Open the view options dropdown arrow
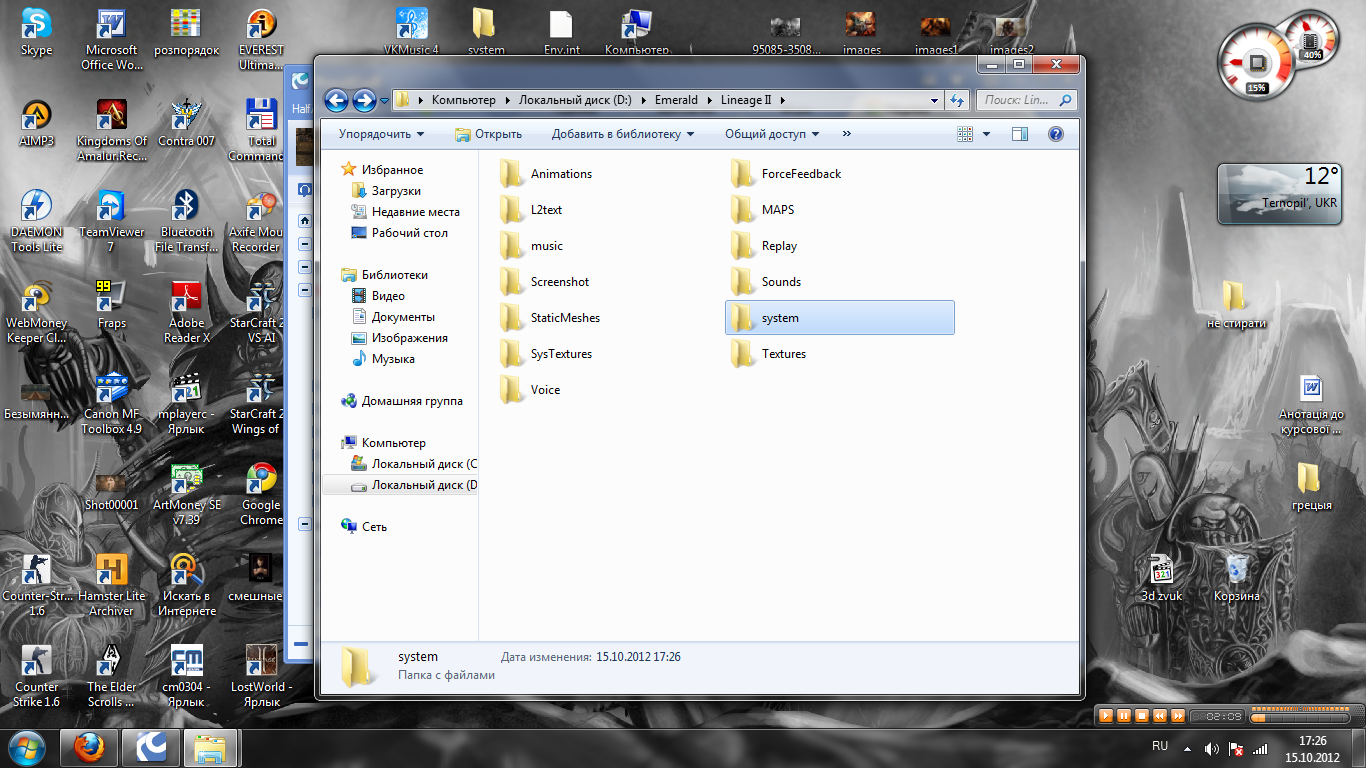Viewport: 1366px width, 768px height. [986, 134]
